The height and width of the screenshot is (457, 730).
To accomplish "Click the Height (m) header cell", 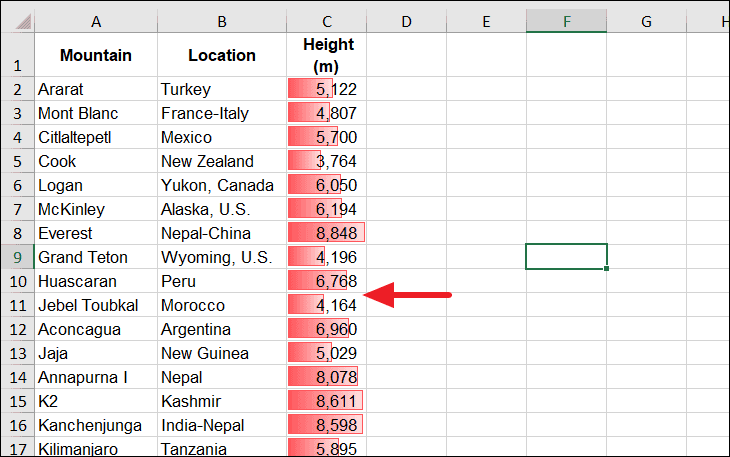I will (x=327, y=55).
